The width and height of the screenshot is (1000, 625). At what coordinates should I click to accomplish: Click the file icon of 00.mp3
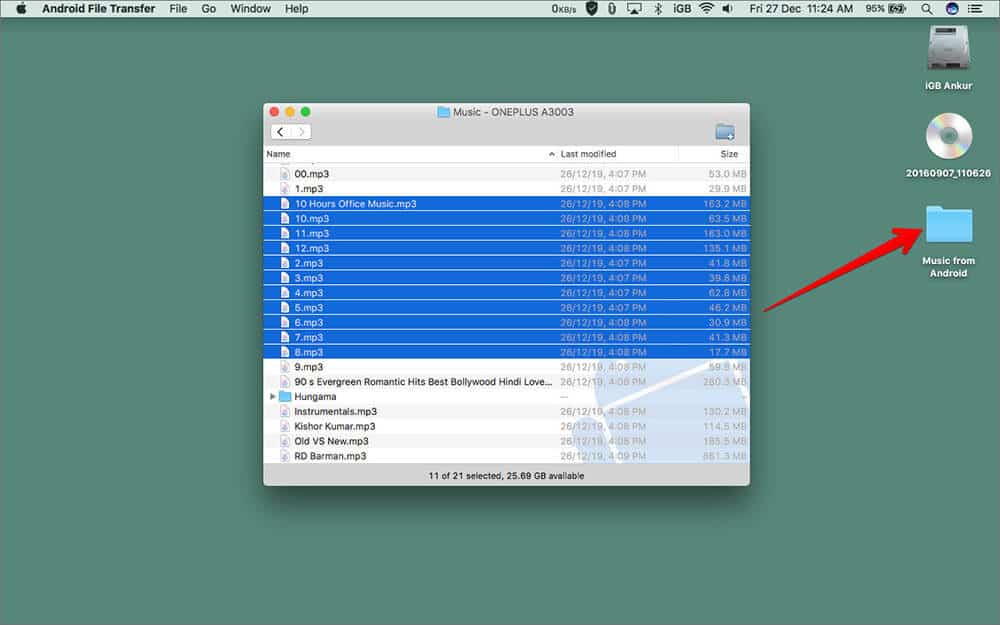click(x=285, y=173)
